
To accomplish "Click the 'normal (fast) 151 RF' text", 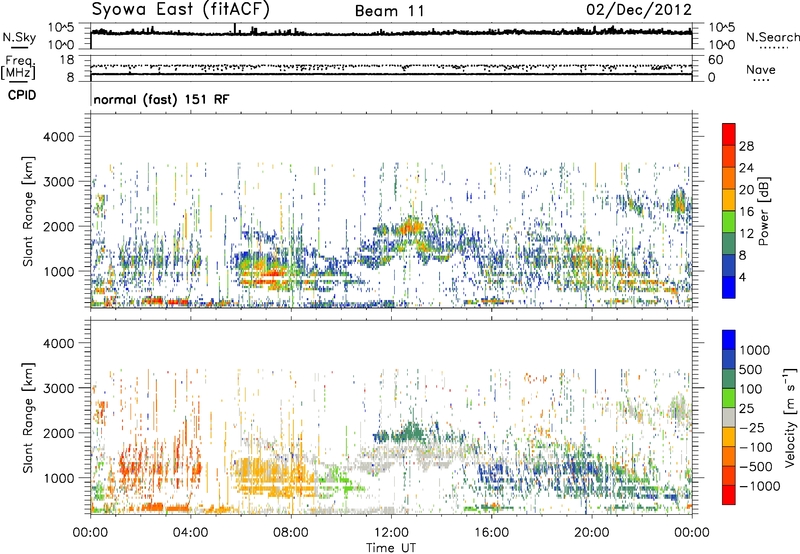I will click(161, 99).
